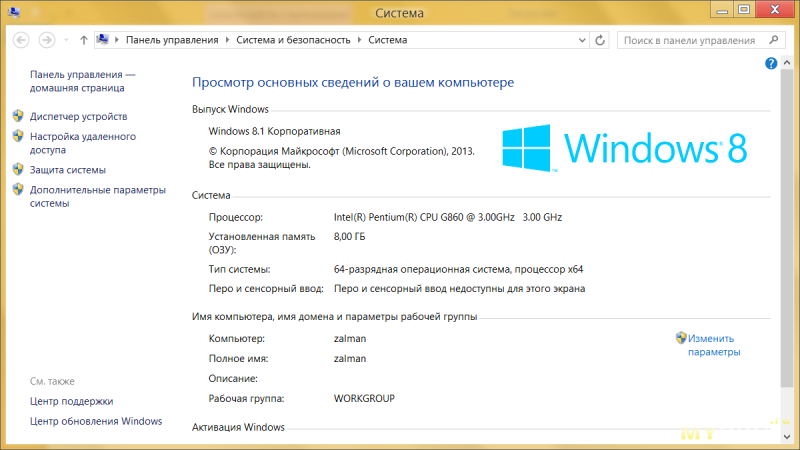Click shield icon beside Диспетчер устройств

coord(18,116)
